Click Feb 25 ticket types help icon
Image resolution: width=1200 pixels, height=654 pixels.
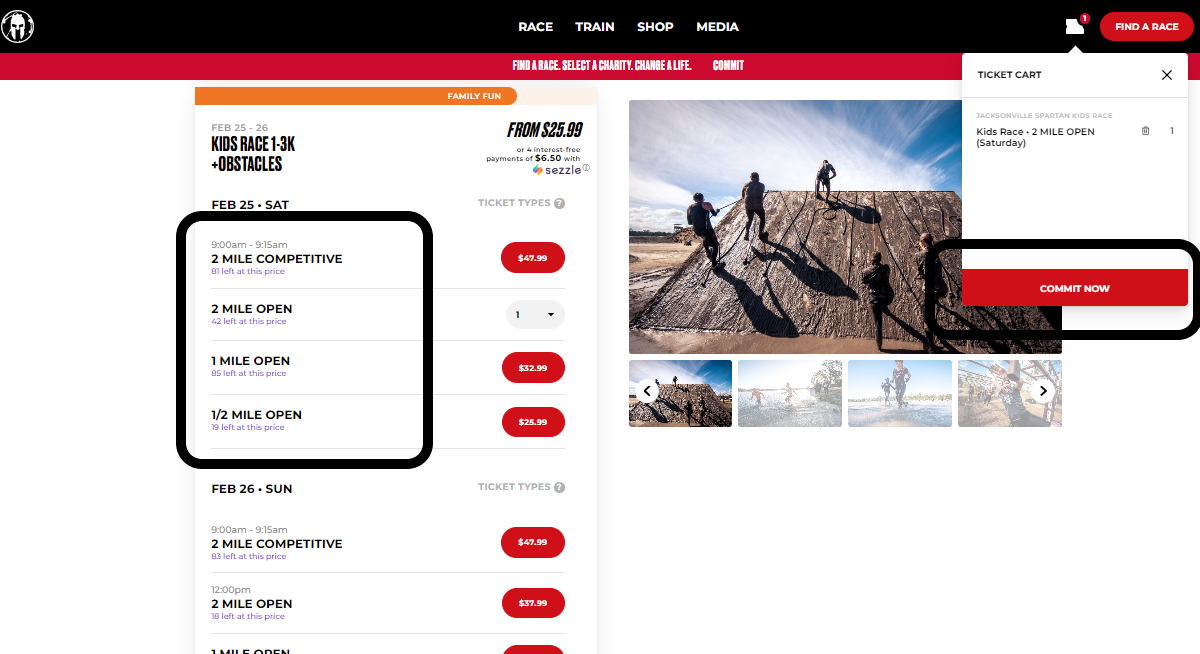click(559, 203)
